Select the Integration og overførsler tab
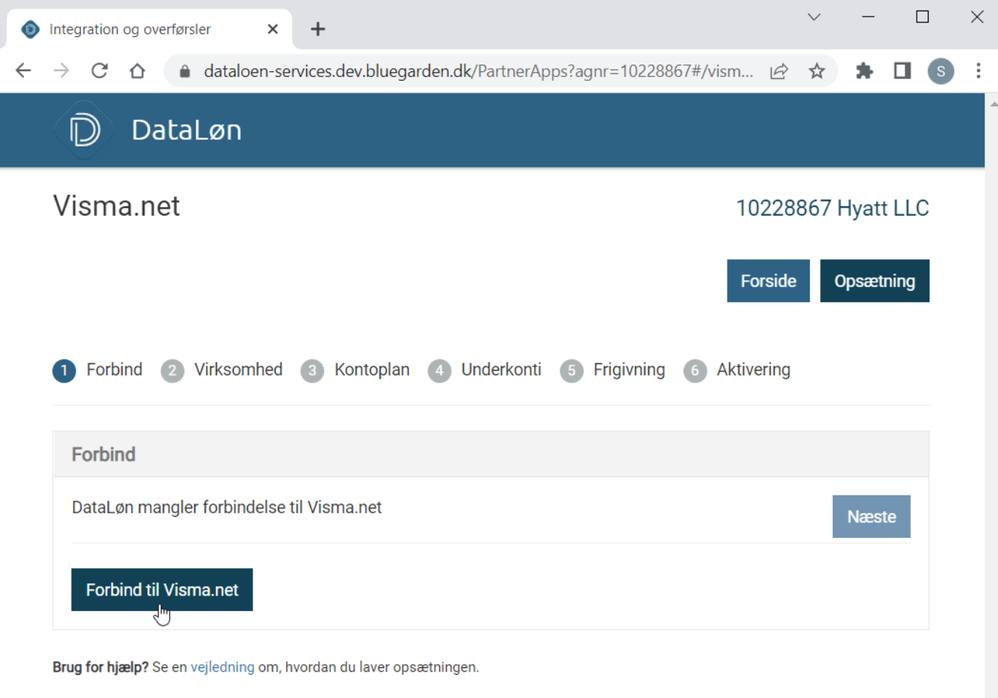998x698 pixels. pyautogui.click(x=150, y=29)
